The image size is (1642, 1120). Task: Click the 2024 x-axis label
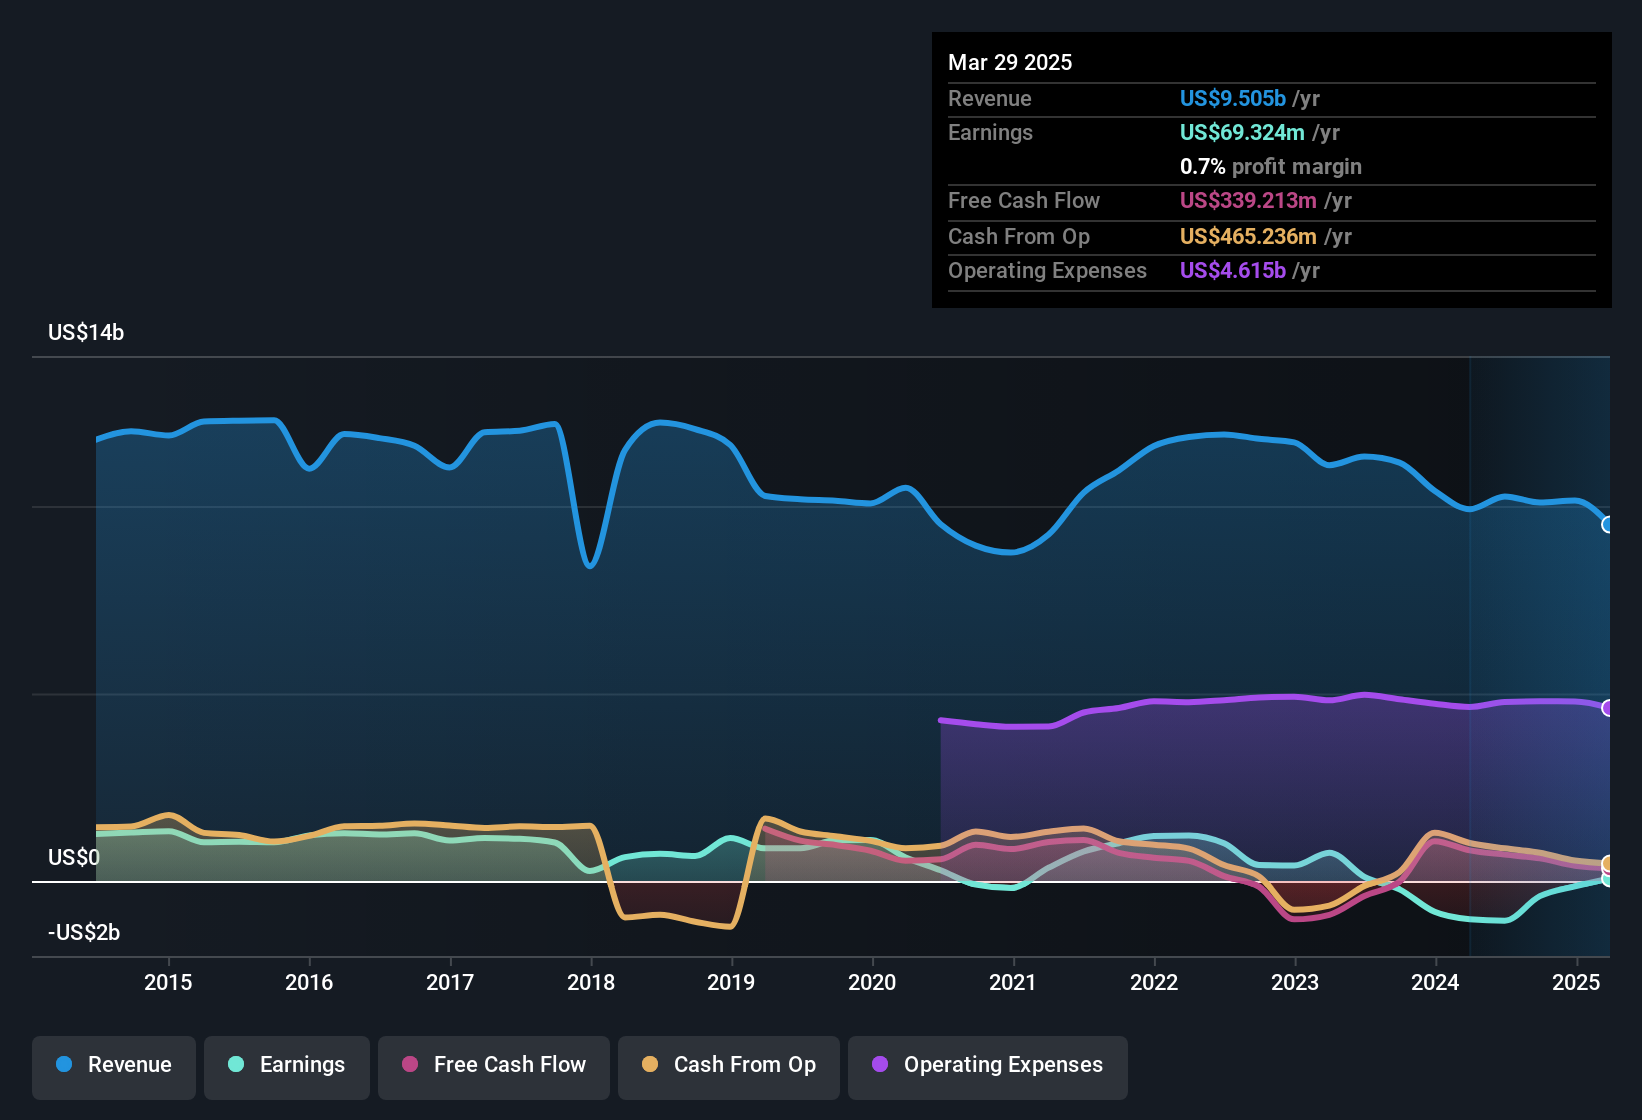1435,983
